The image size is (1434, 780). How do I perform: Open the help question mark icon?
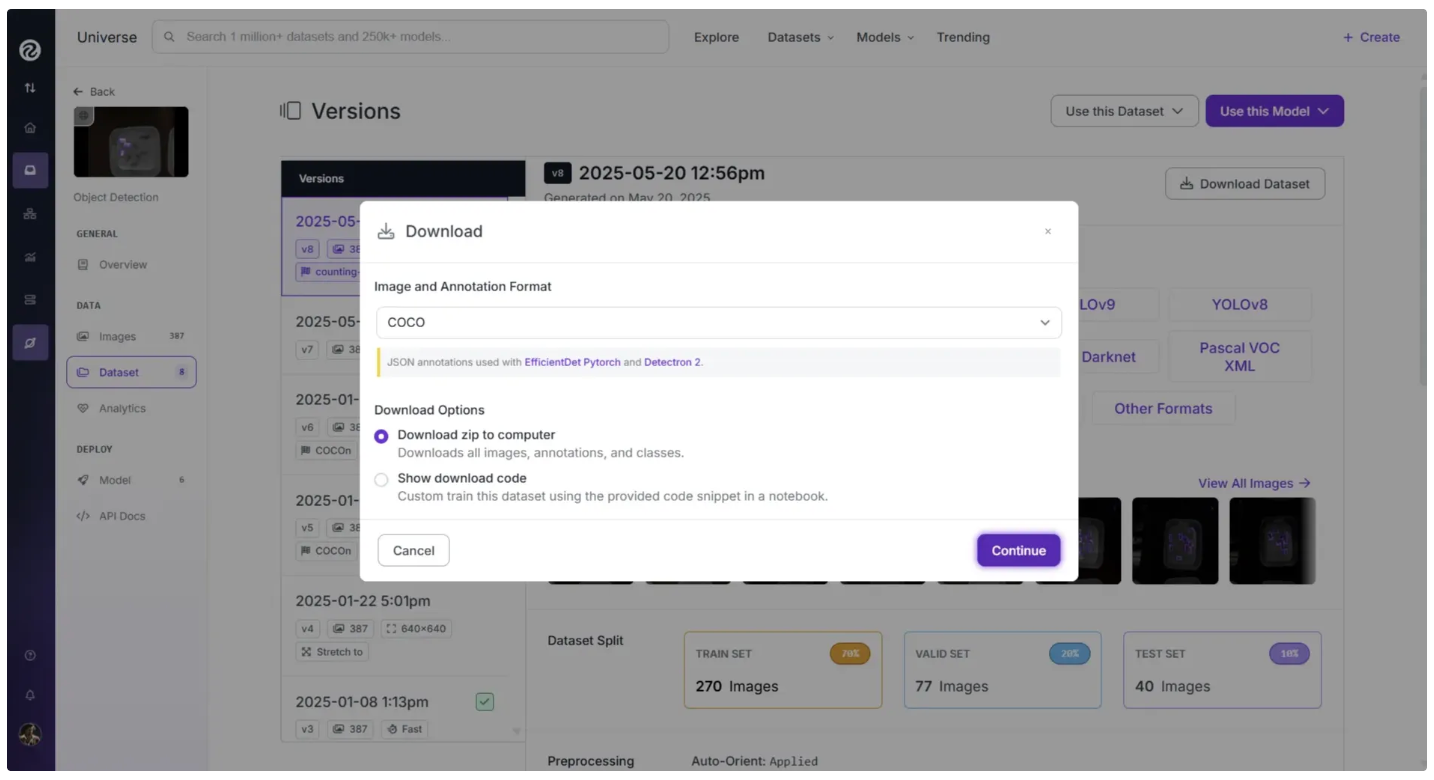30,655
